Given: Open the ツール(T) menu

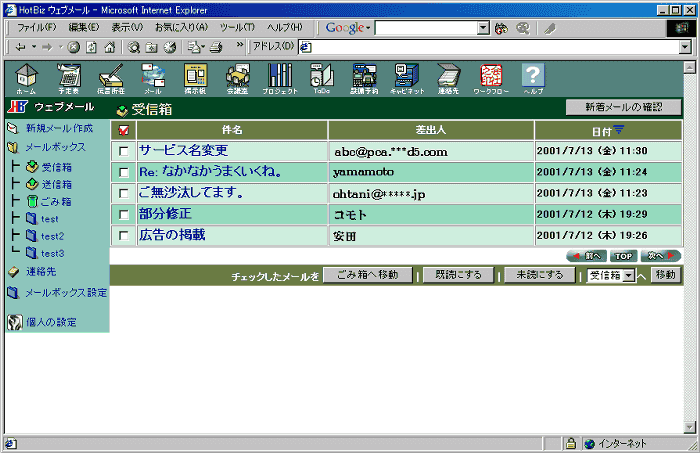Looking at the screenshot, I should click(237, 28).
